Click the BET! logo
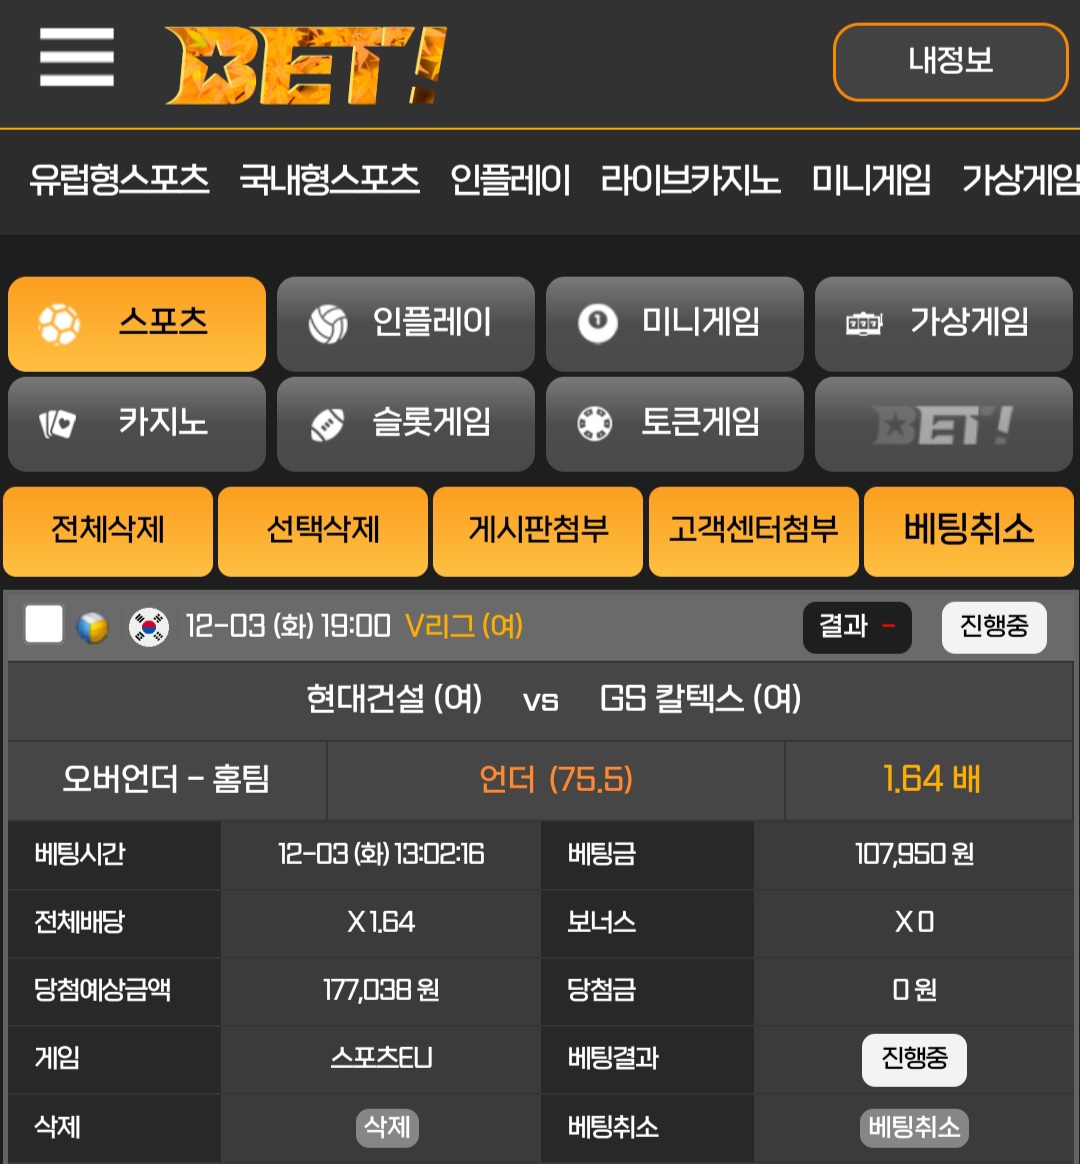 [x=306, y=65]
